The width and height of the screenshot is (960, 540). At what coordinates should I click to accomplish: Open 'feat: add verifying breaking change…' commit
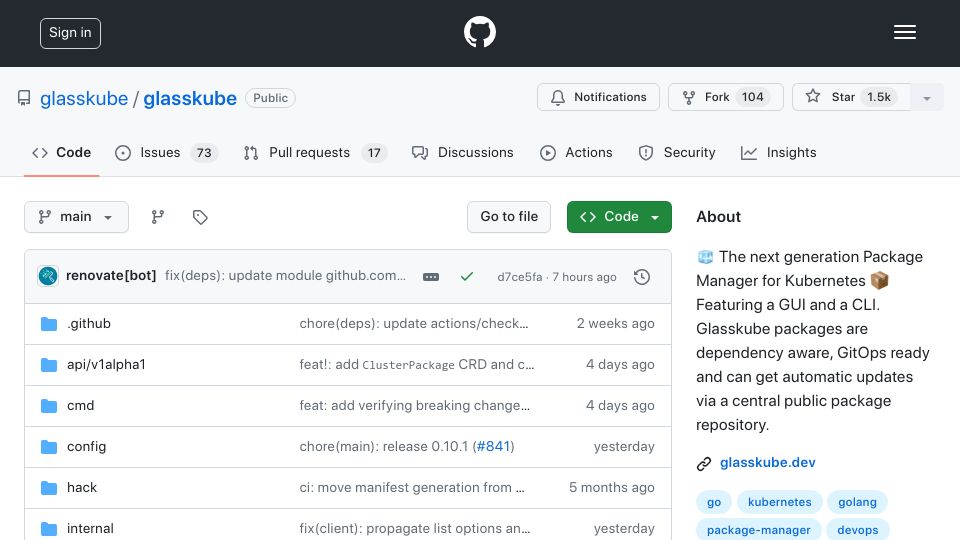tap(414, 405)
